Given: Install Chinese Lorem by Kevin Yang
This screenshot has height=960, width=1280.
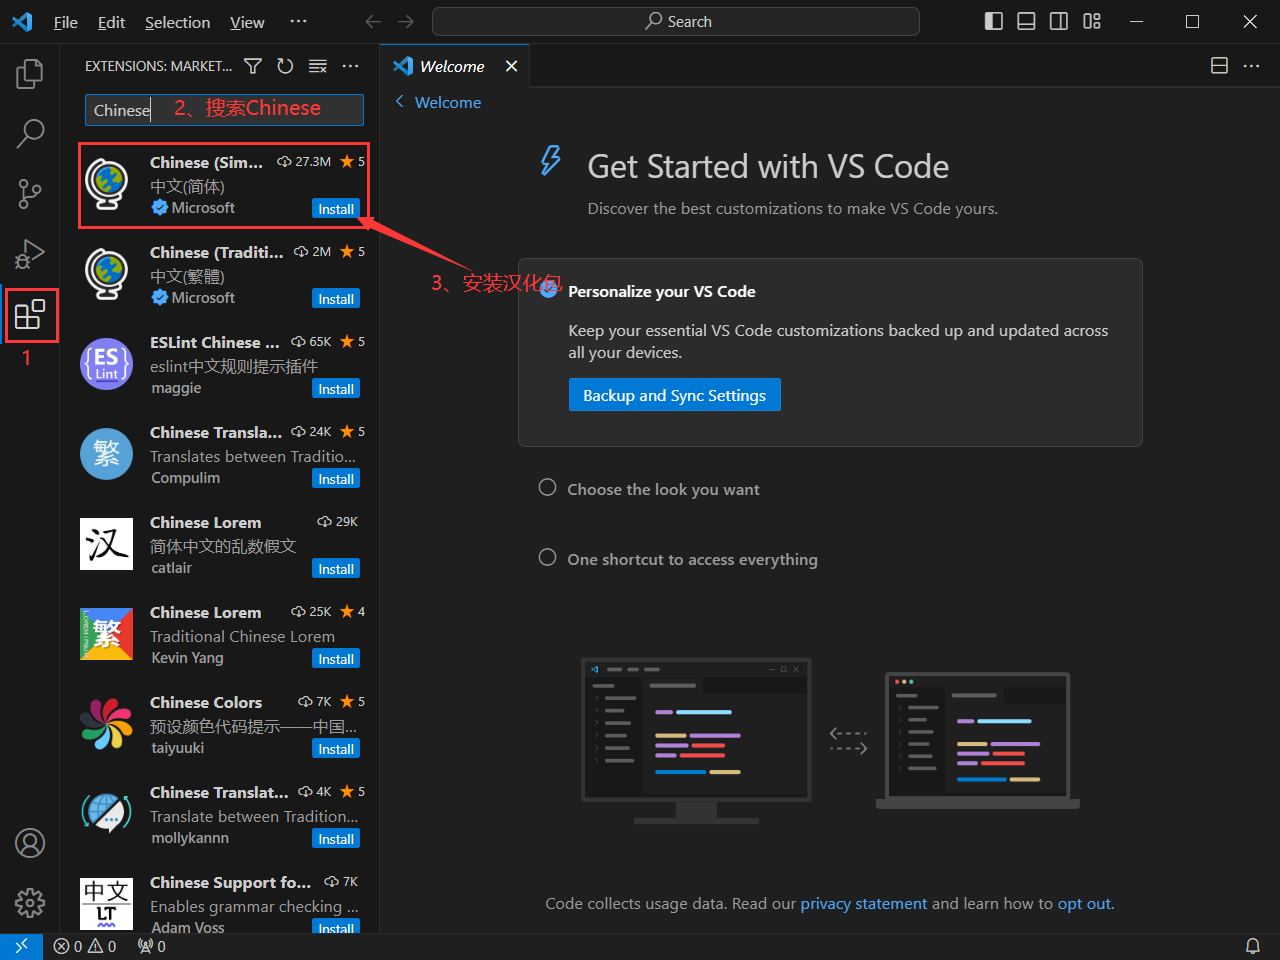Looking at the screenshot, I should click(x=336, y=659).
